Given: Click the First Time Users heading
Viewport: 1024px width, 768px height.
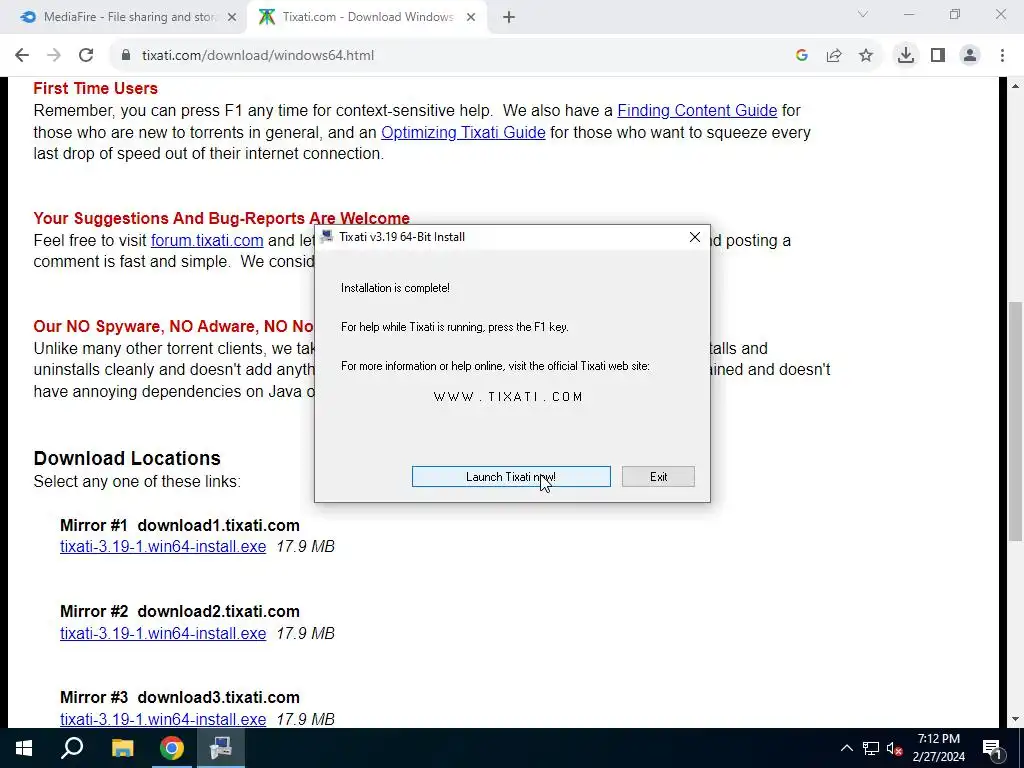Looking at the screenshot, I should point(96,88).
